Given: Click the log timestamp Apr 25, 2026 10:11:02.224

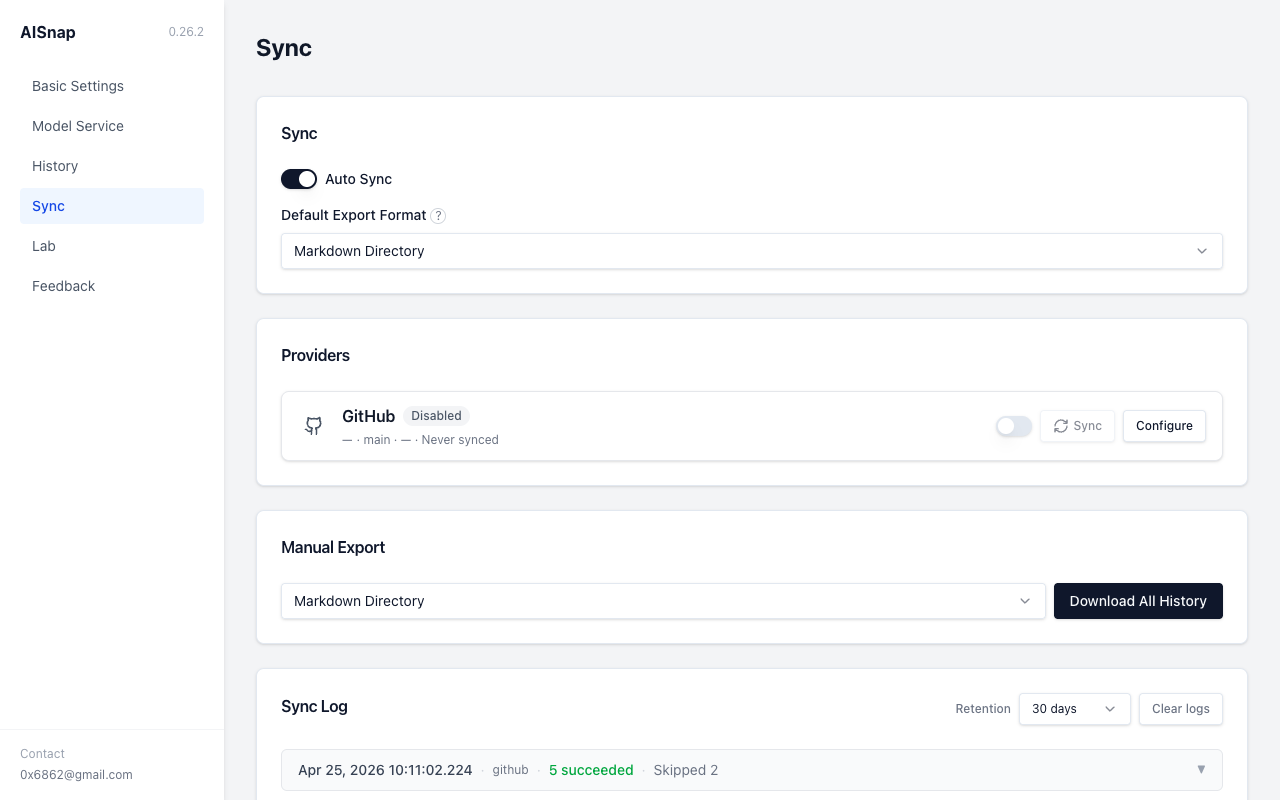Looking at the screenshot, I should (x=385, y=770).
